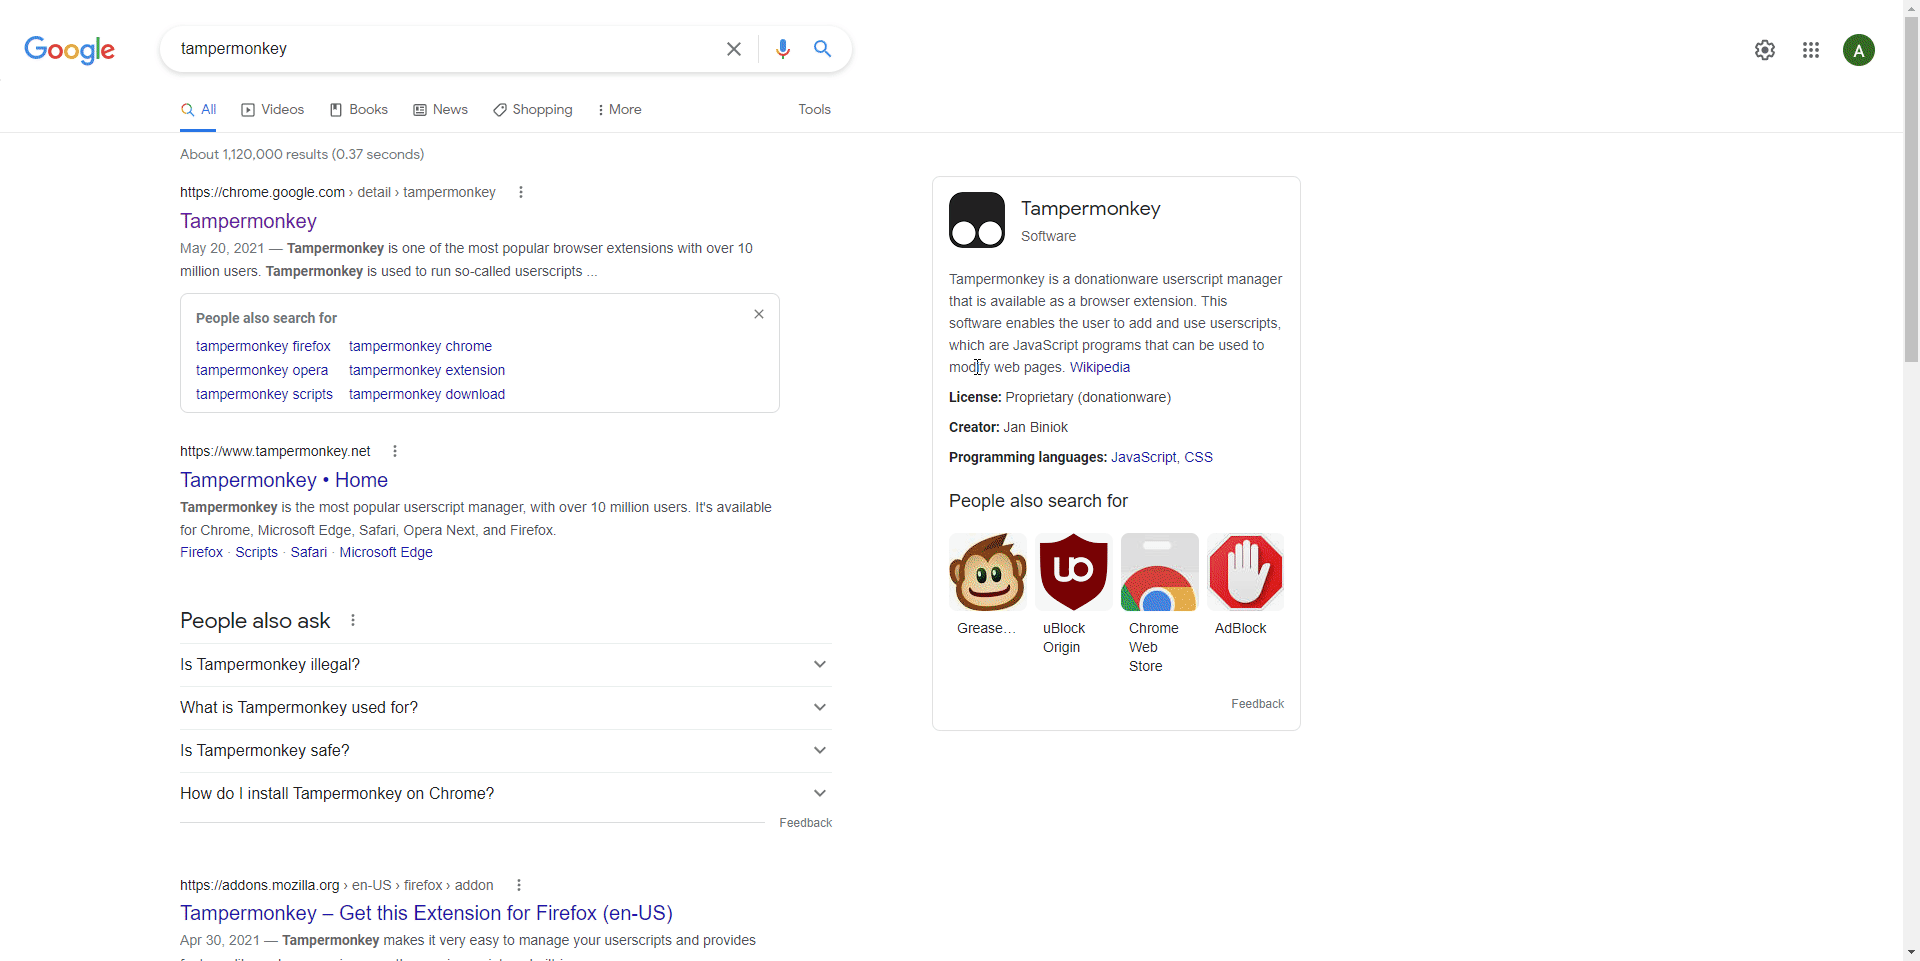Image resolution: width=1920 pixels, height=961 pixels.
Task: Switch to Books tab
Action: point(359,110)
